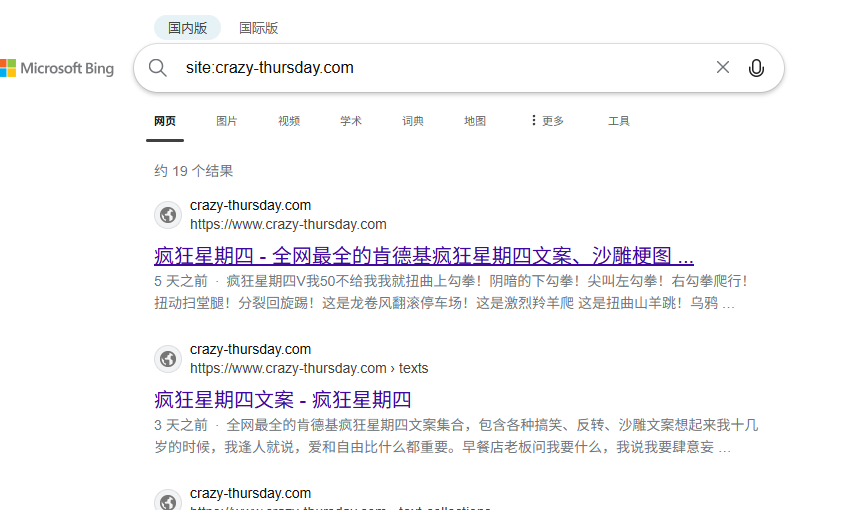Click URL https://www.crazy-thursday.com of first result

(x=288, y=225)
